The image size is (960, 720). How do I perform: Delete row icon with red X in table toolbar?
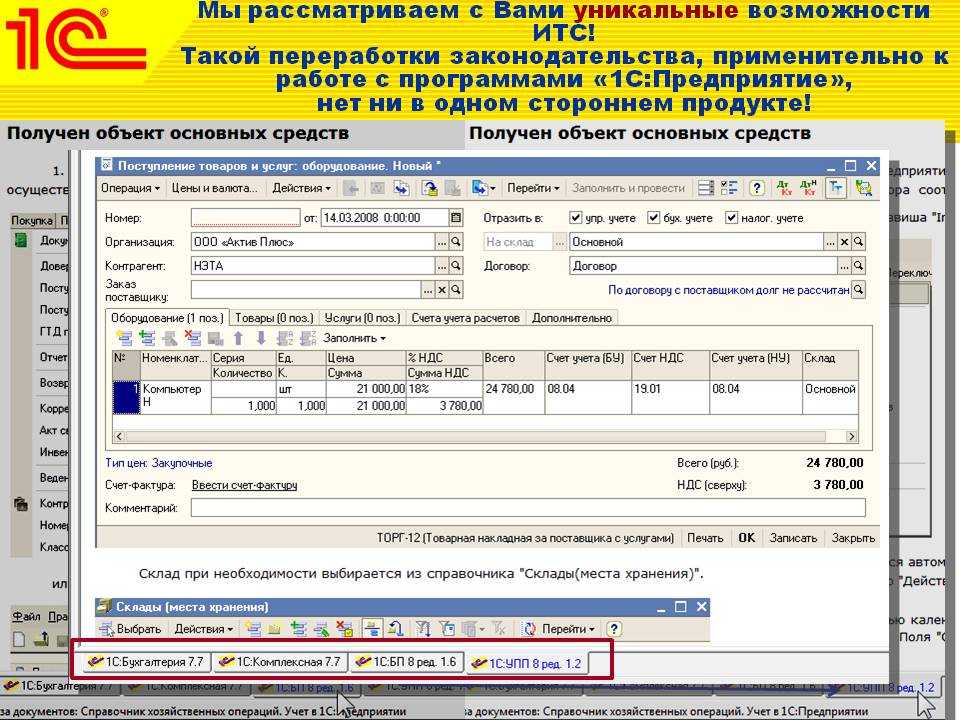pos(193,338)
